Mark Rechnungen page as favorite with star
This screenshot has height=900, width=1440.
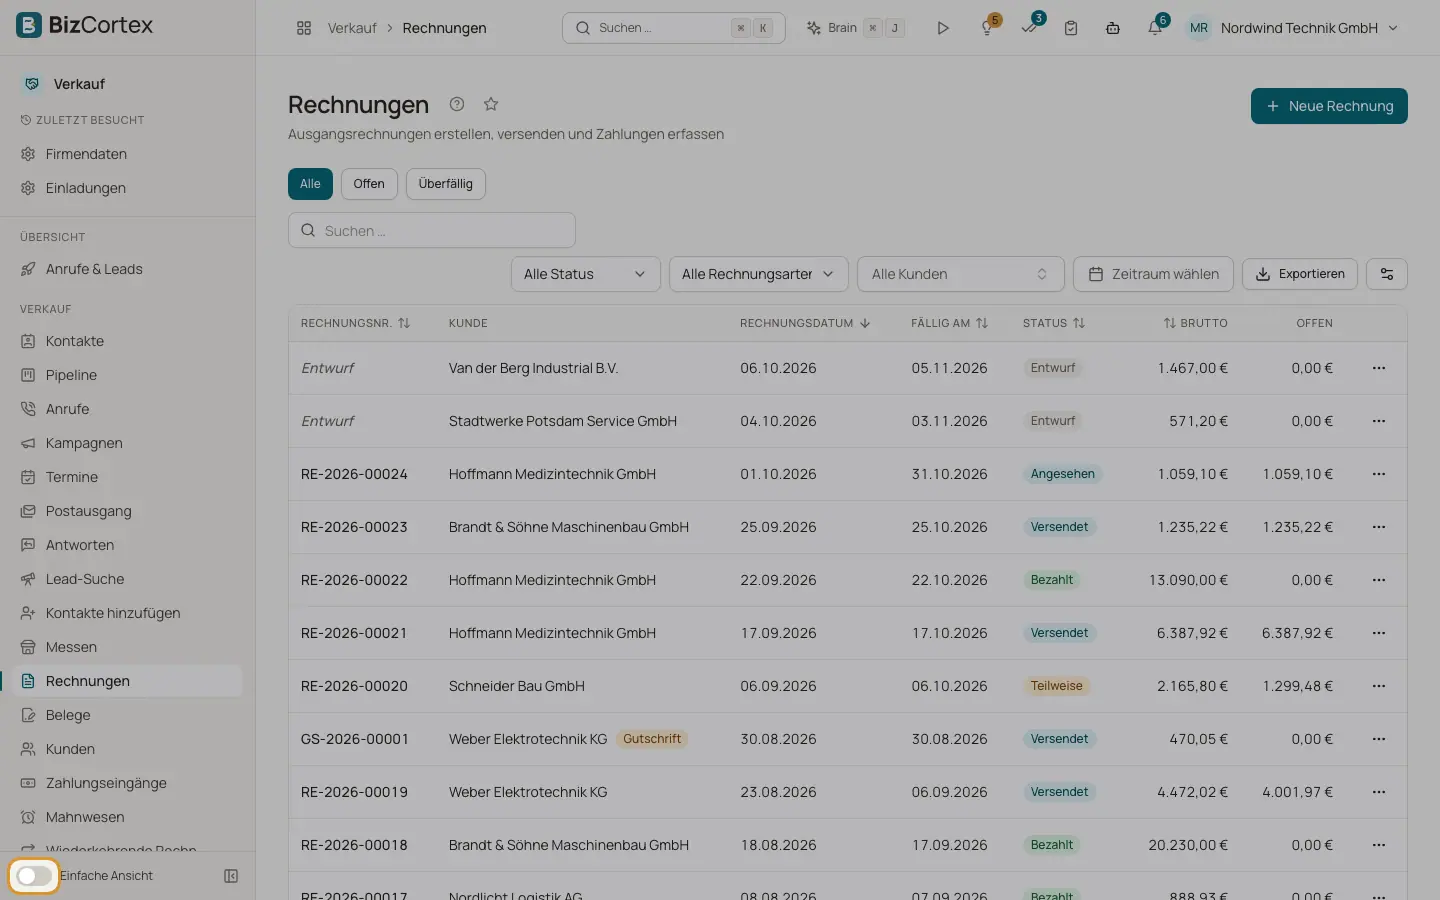tap(491, 104)
